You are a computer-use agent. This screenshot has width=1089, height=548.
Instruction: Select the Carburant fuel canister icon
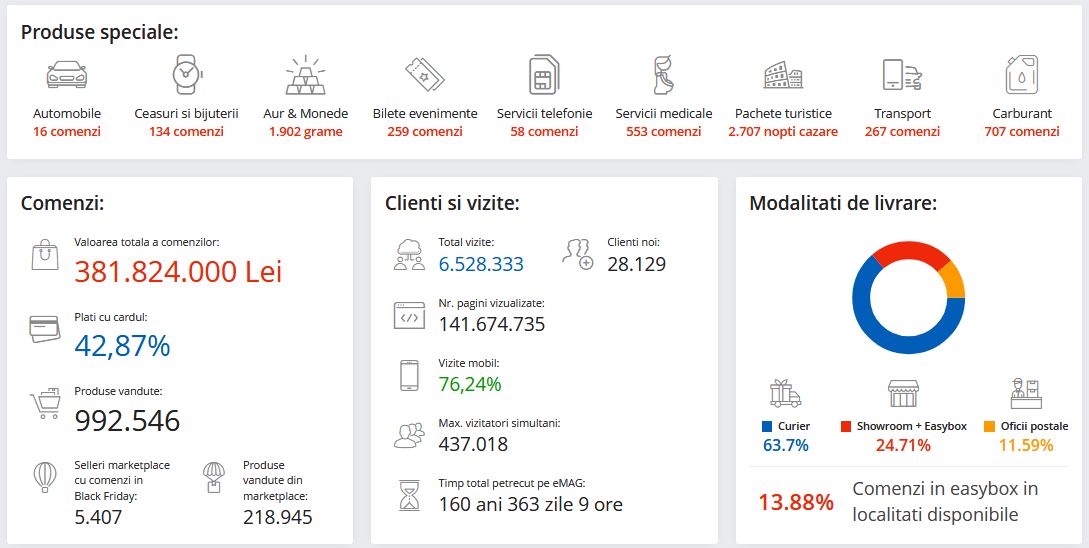[x=1021, y=75]
